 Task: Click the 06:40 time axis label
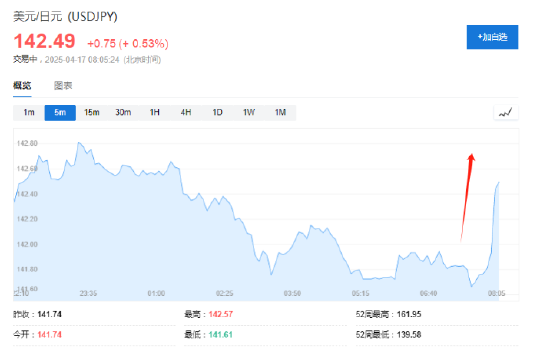[428, 293]
